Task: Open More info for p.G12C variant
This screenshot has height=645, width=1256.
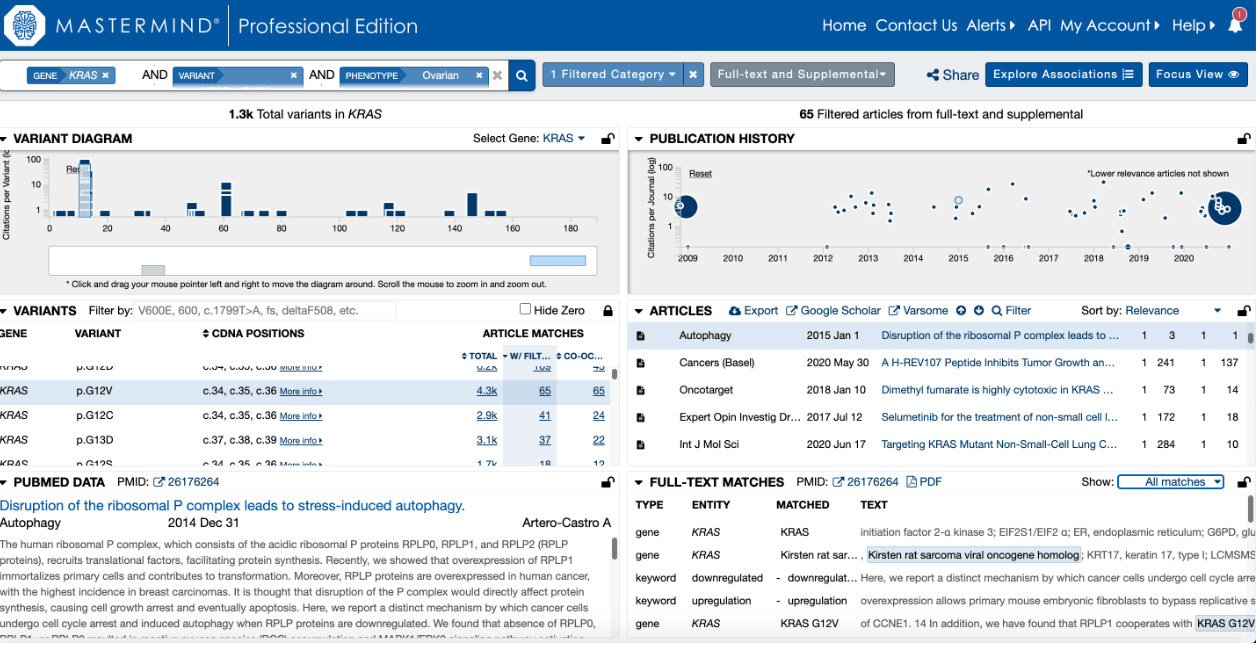Action: pos(301,416)
